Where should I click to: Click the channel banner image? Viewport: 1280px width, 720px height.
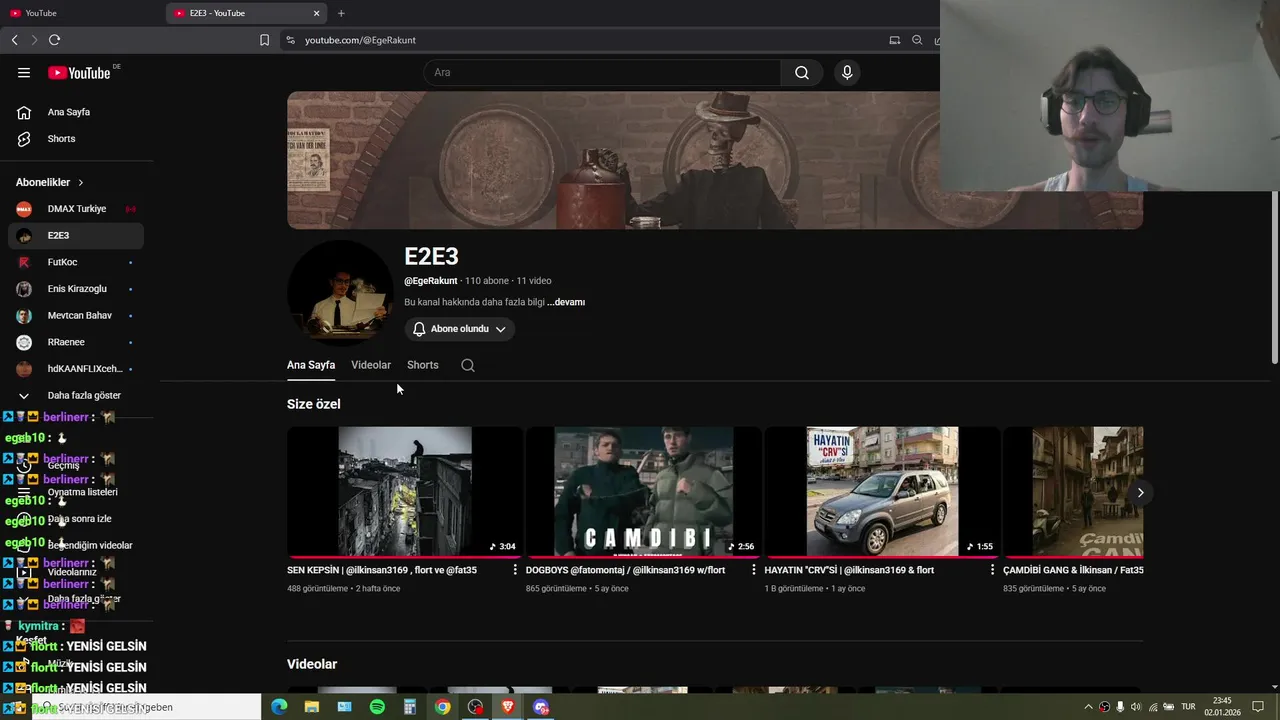pos(715,161)
